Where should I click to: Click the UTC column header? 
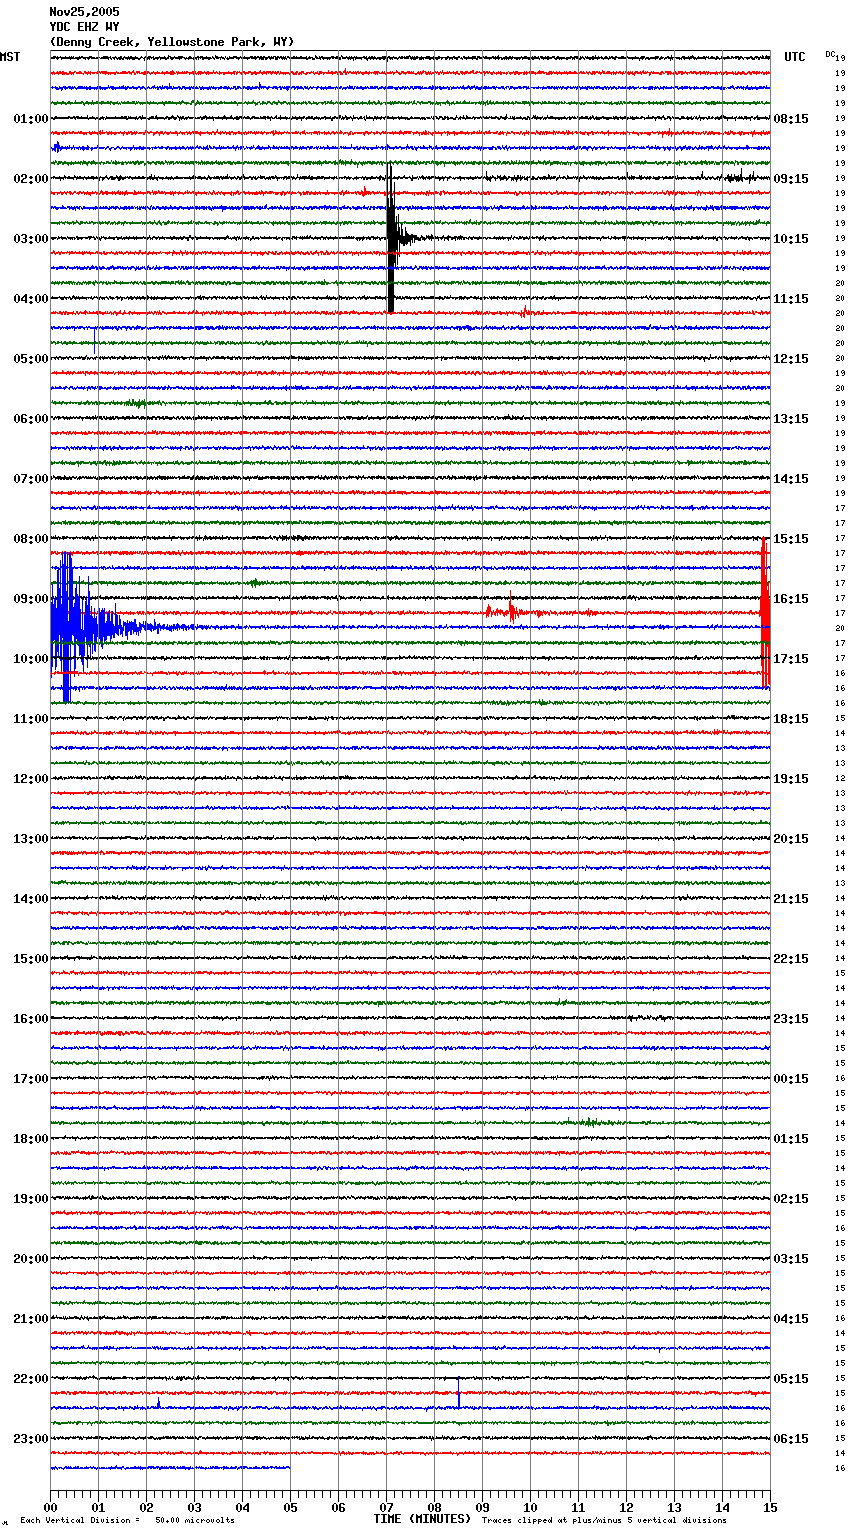(794, 57)
